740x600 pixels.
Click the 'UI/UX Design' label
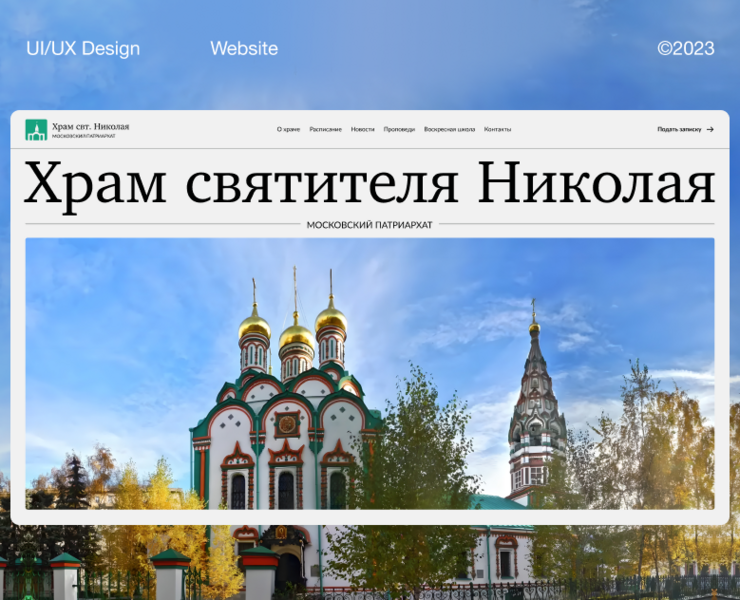83,49
